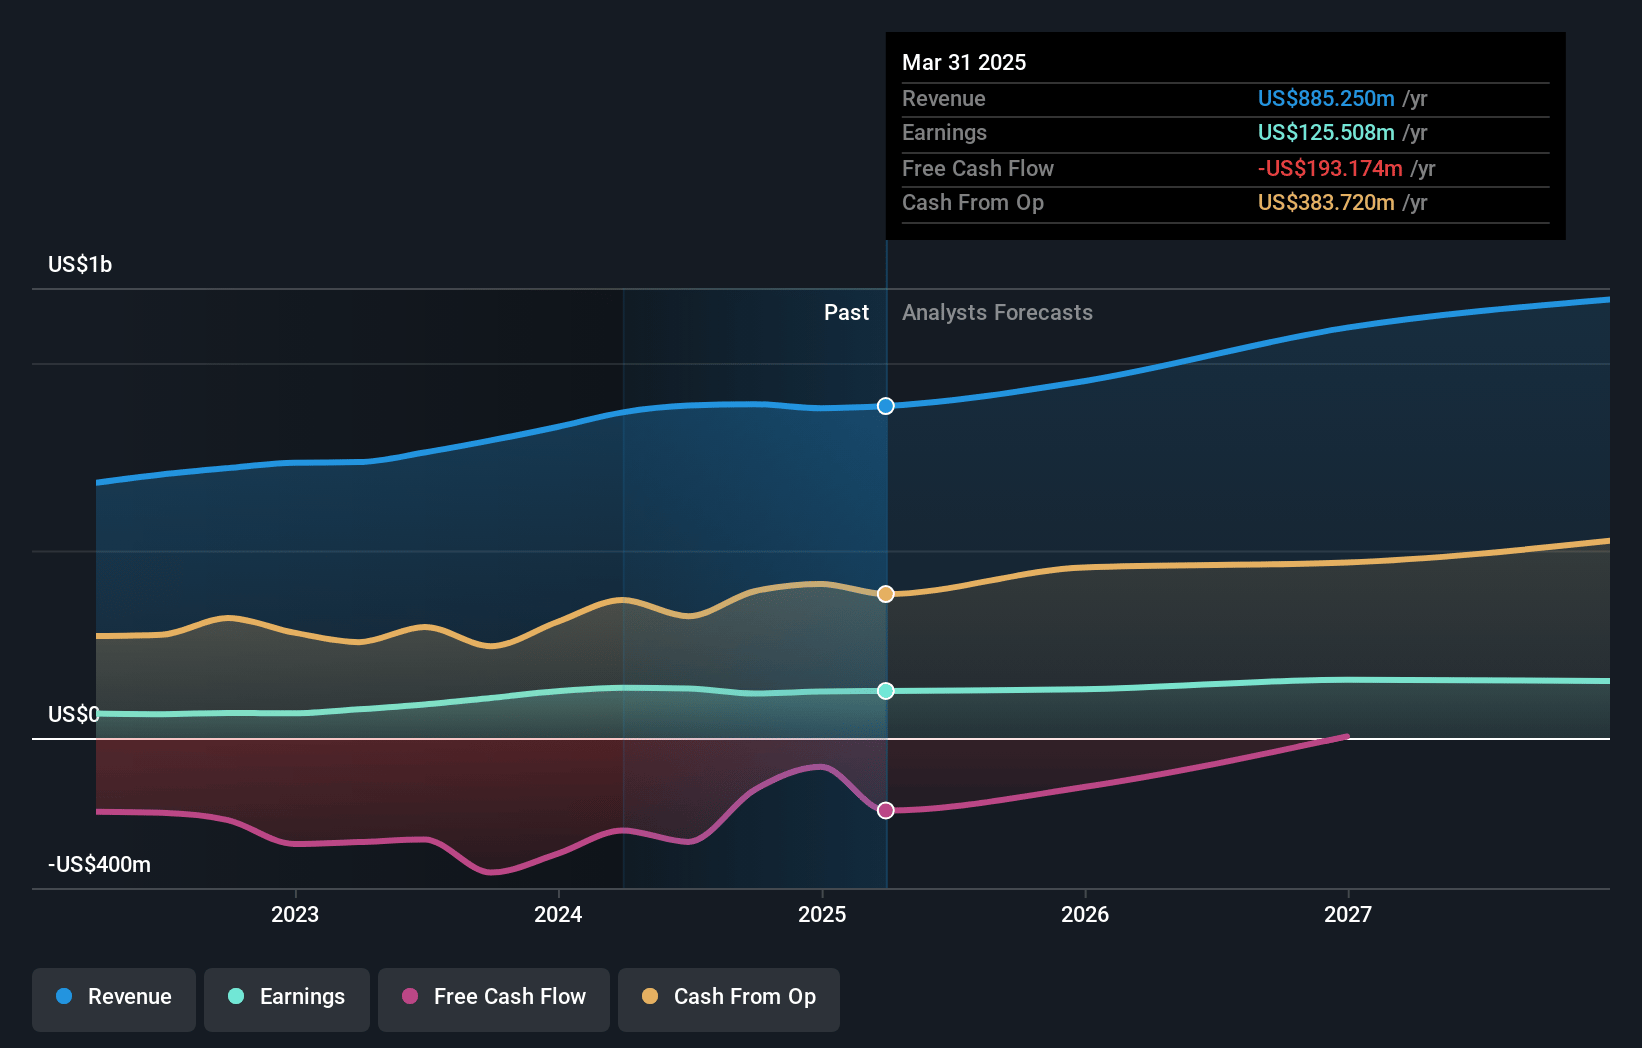
Task: Click the US$383.720m cash from op value
Action: point(1326,203)
